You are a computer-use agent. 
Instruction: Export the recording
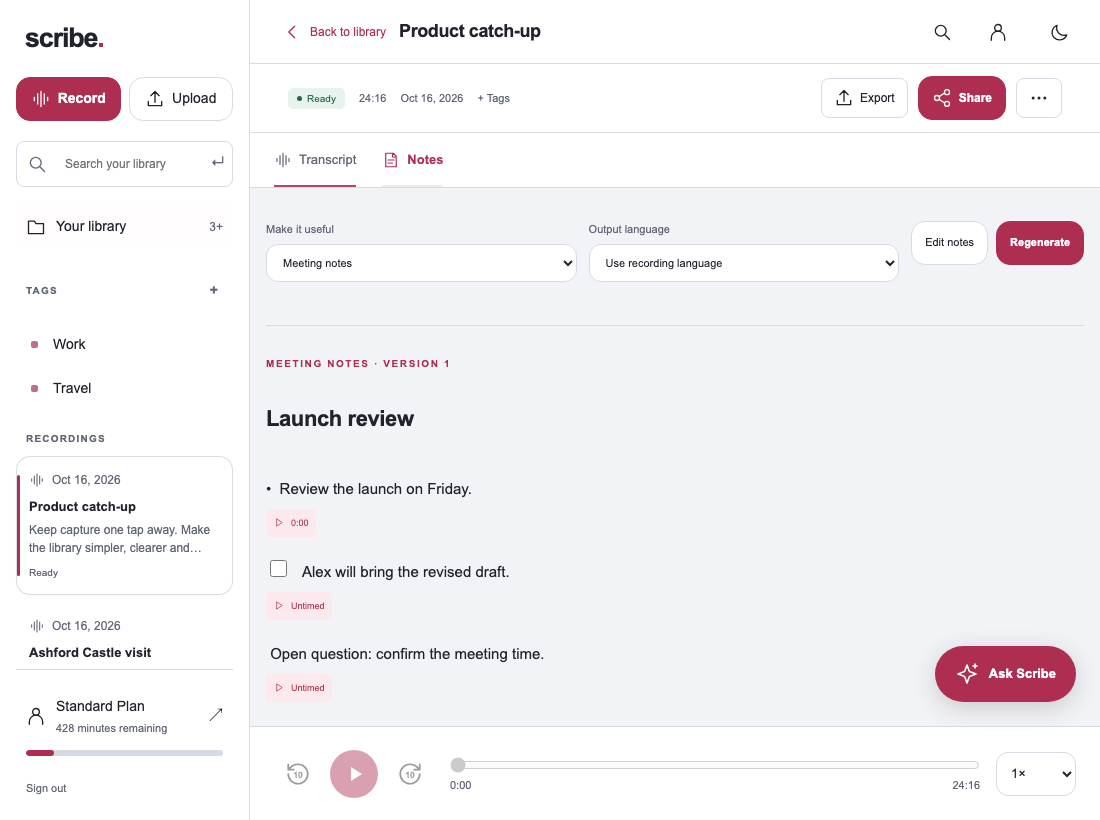coord(864,98)
